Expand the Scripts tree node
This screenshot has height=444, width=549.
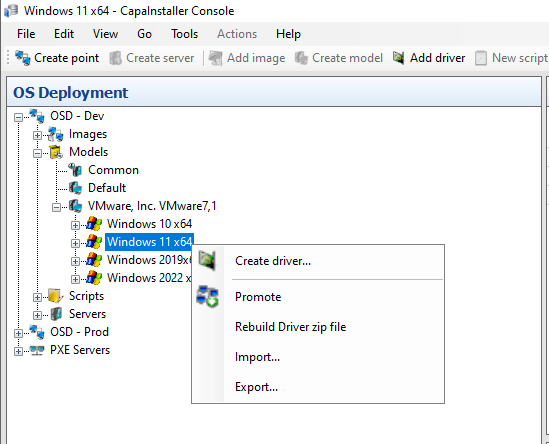[x=37, y=297]
